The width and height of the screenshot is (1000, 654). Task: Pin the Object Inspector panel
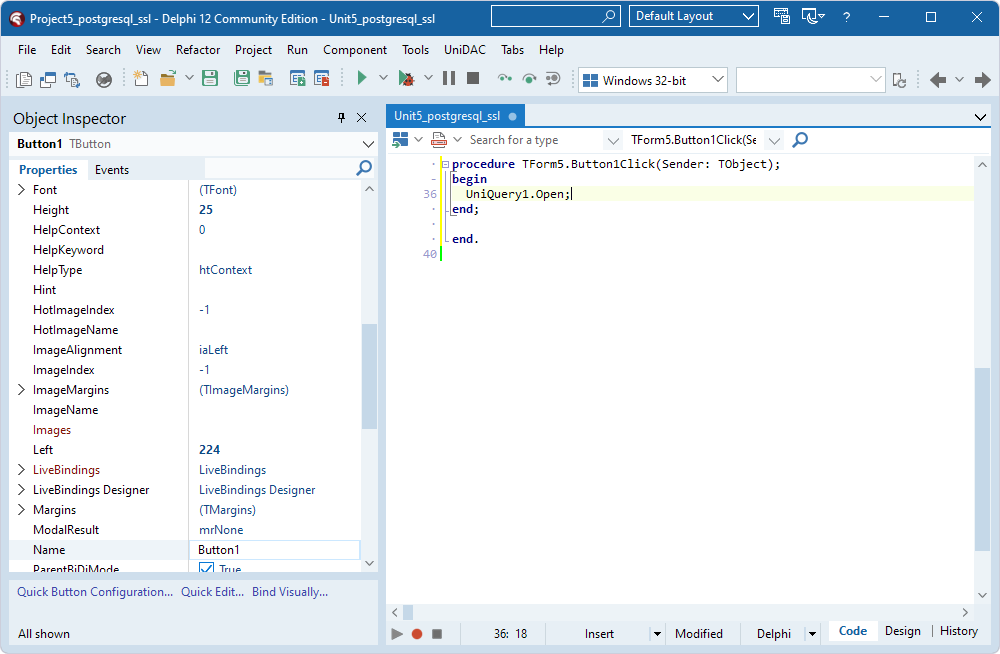[x=341, y=117]
